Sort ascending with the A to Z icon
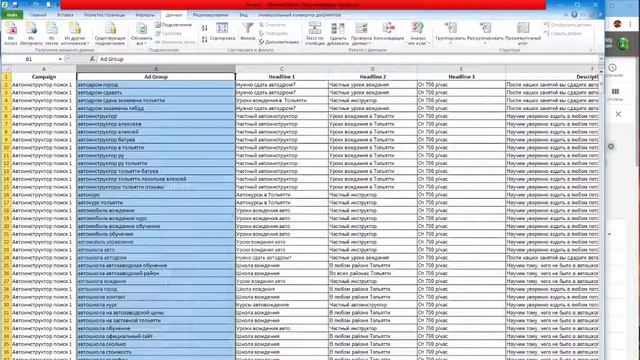The image size is (640, 360). pos(204,28)
